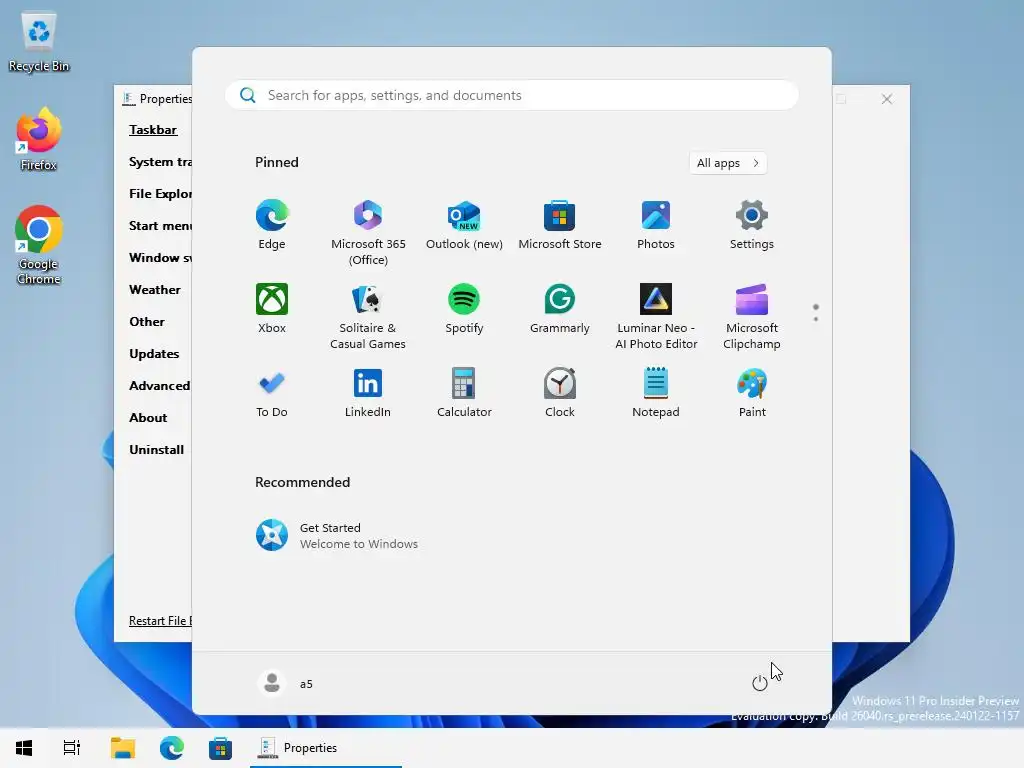This screenshot has width=1024, height=768.
Task: Launch the Xbox app
Action: click(x=272, y=309)
